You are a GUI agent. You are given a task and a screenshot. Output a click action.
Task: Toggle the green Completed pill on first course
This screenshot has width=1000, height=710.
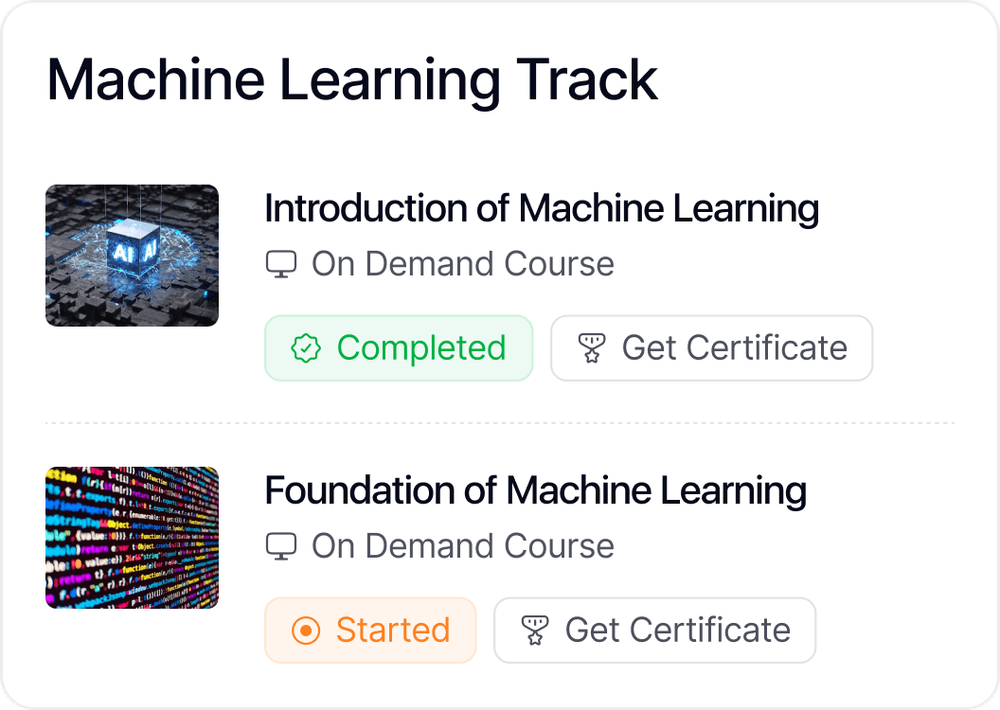[398, 348]
